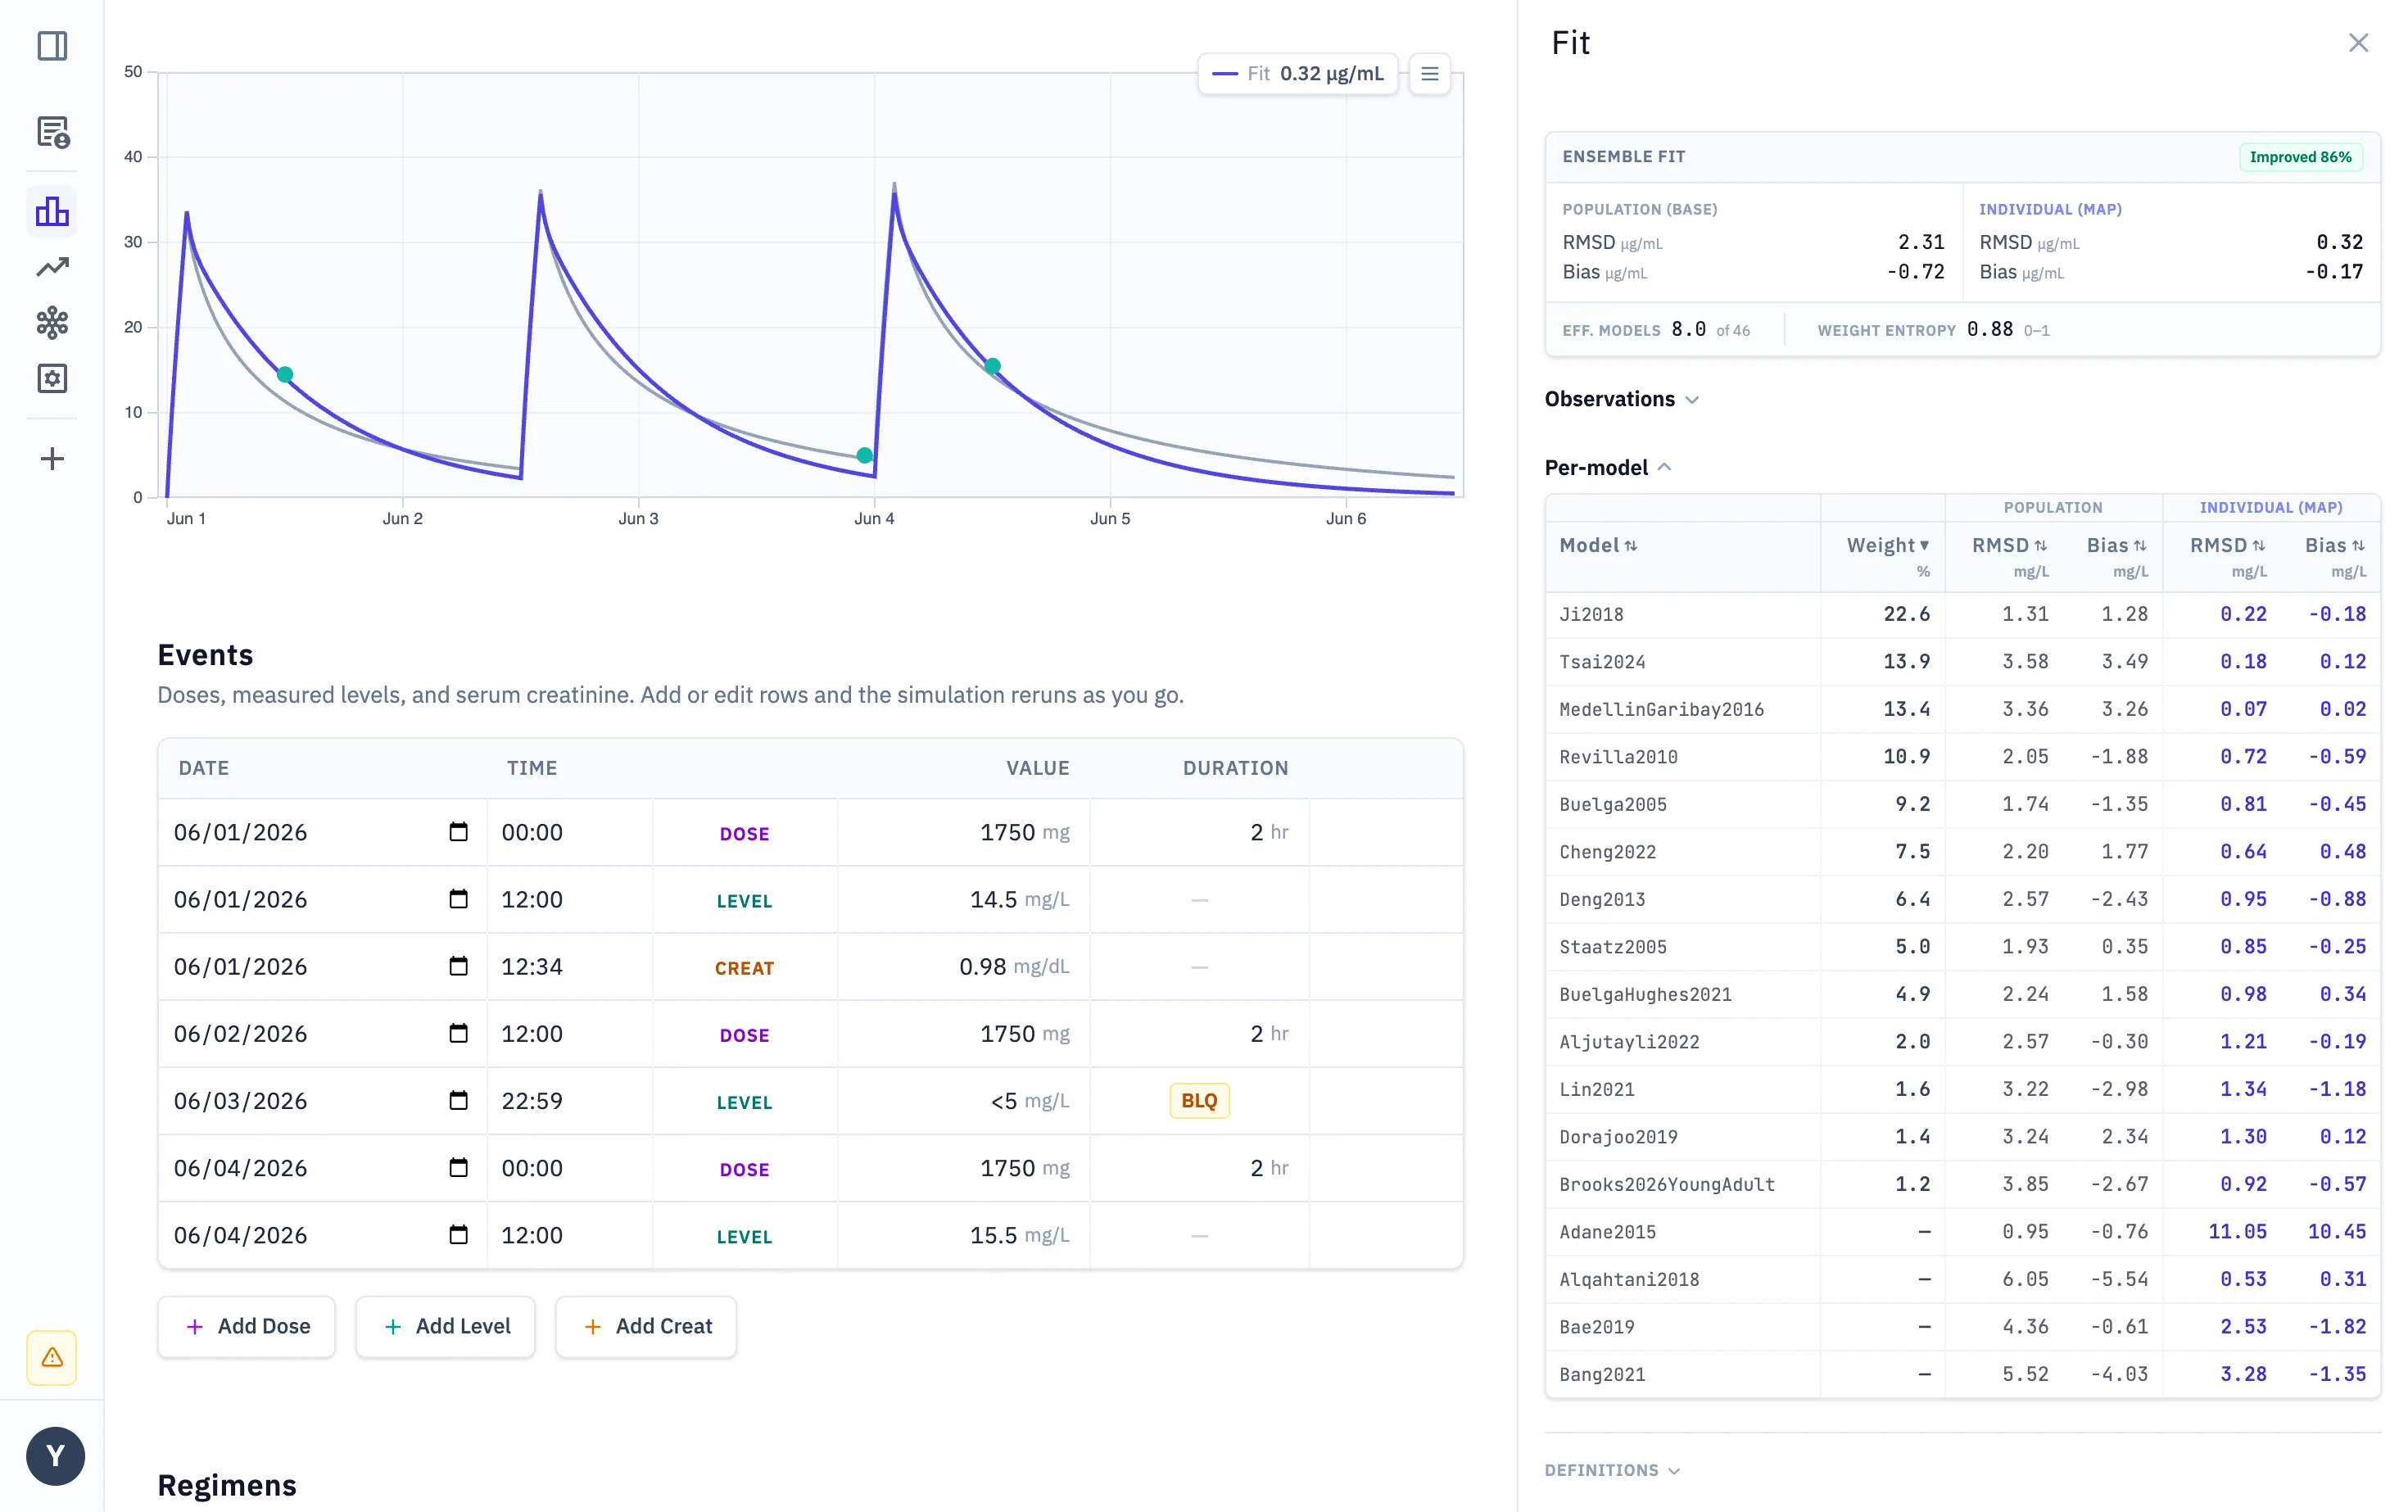
Task: Open calendar picker for 06/04/2026 00:00 dose
Action: point(458,1167)
